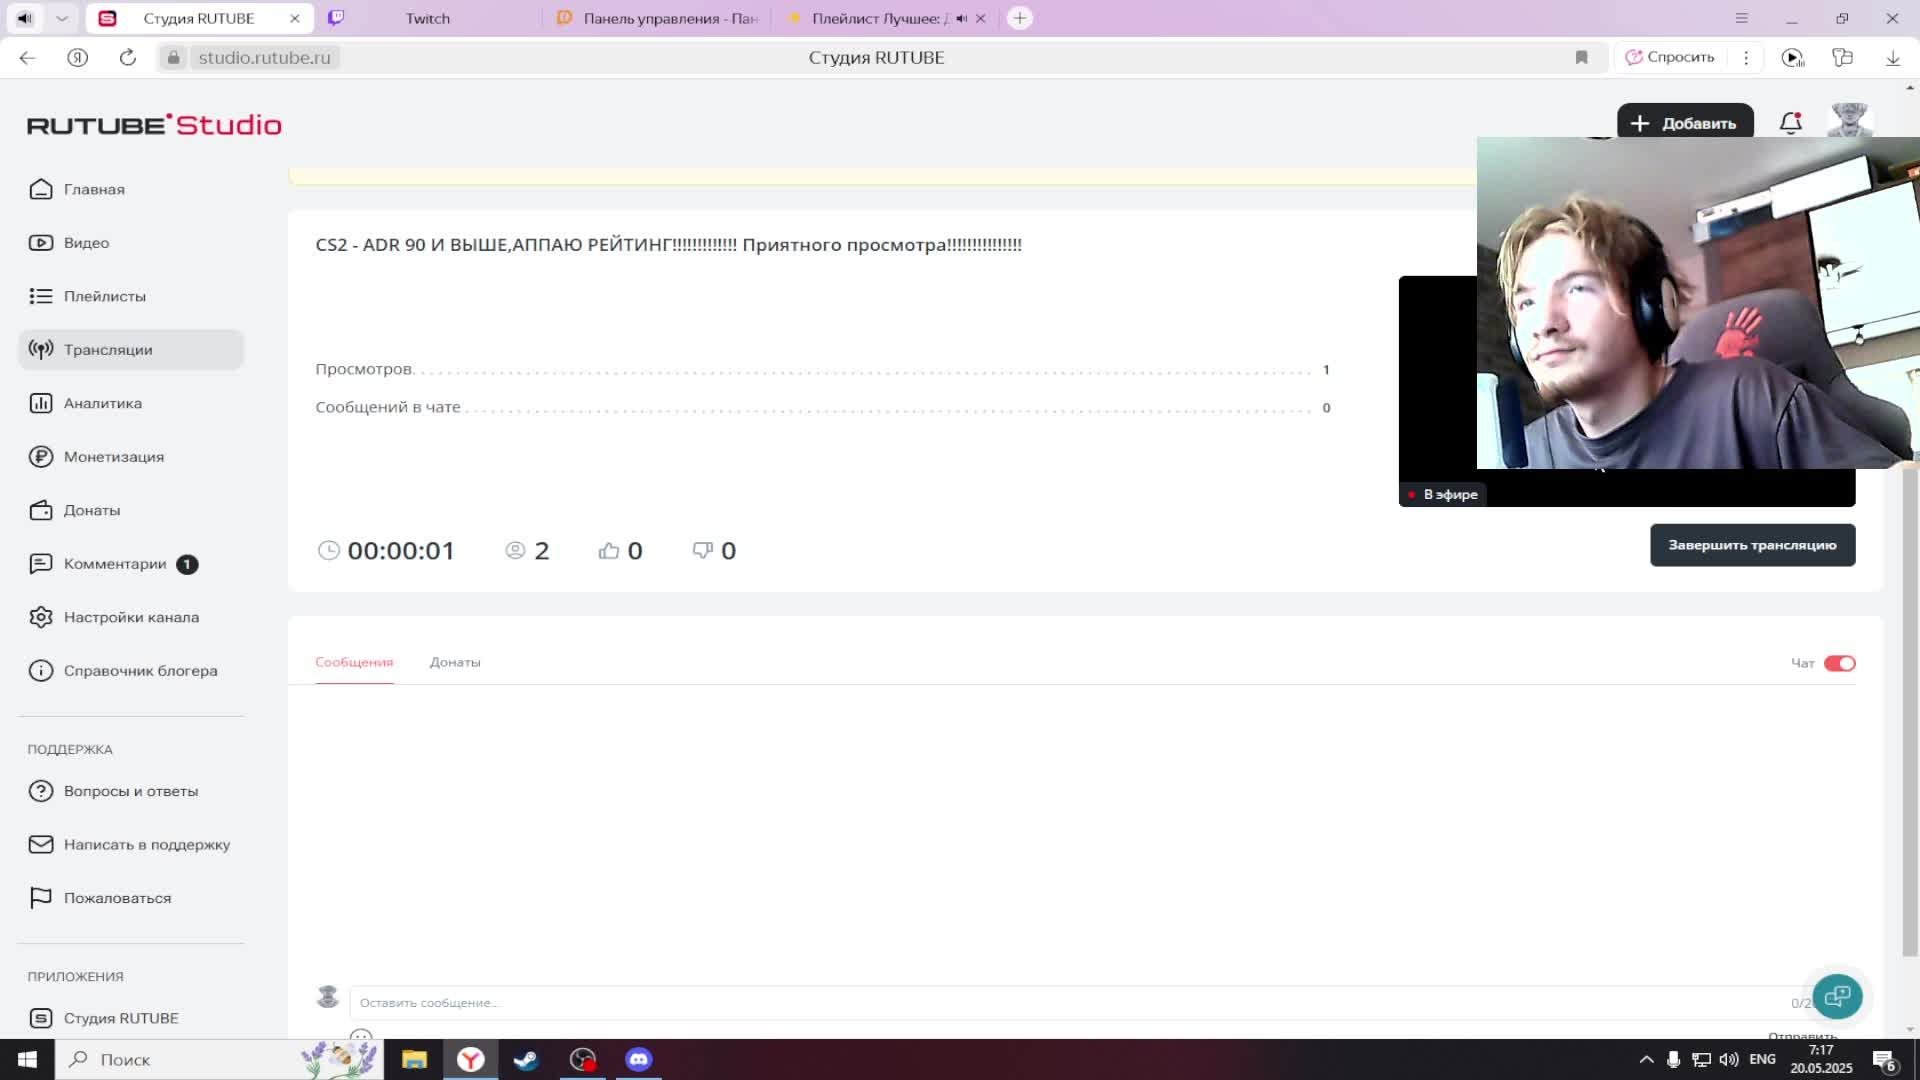The height and width of the screenshot is (1080, 1920).
Task: Click Завершить трансляцию button
Action: [1752, 545]
